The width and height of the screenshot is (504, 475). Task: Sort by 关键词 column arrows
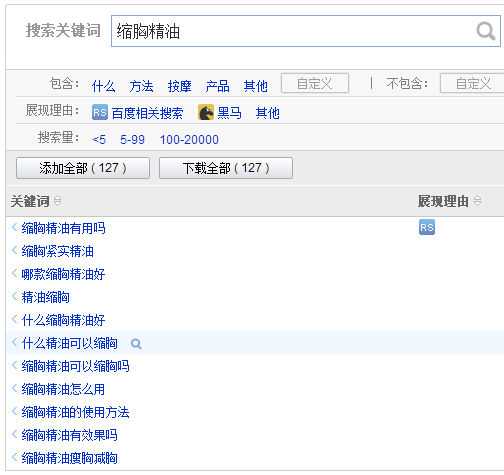tap(57, 201)
